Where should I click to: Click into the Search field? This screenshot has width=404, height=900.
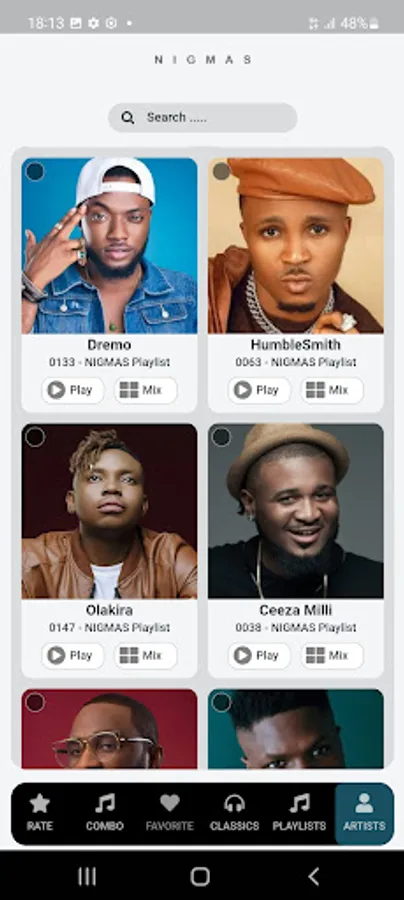point(203,118)
